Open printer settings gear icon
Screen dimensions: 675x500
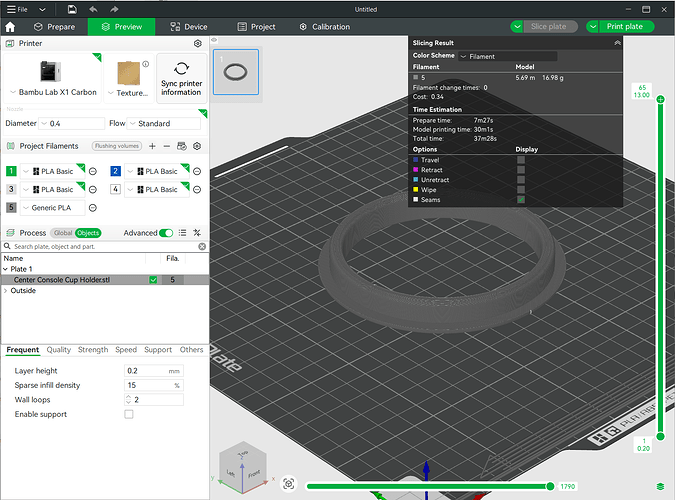198,43
